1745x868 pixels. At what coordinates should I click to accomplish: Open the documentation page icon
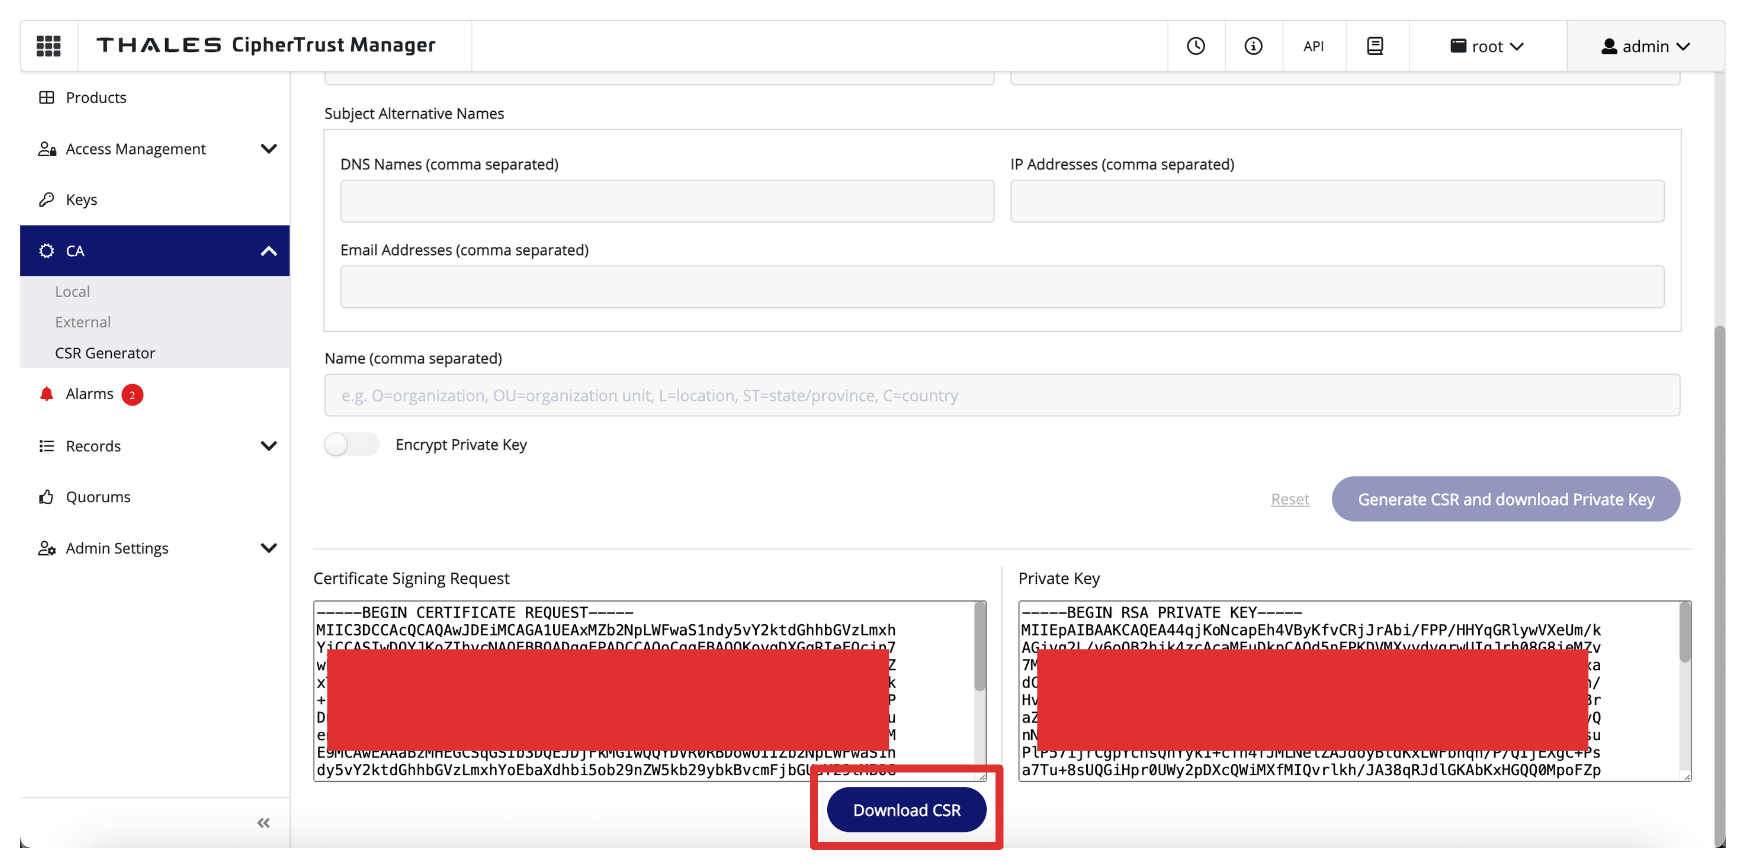point(1375,46)
